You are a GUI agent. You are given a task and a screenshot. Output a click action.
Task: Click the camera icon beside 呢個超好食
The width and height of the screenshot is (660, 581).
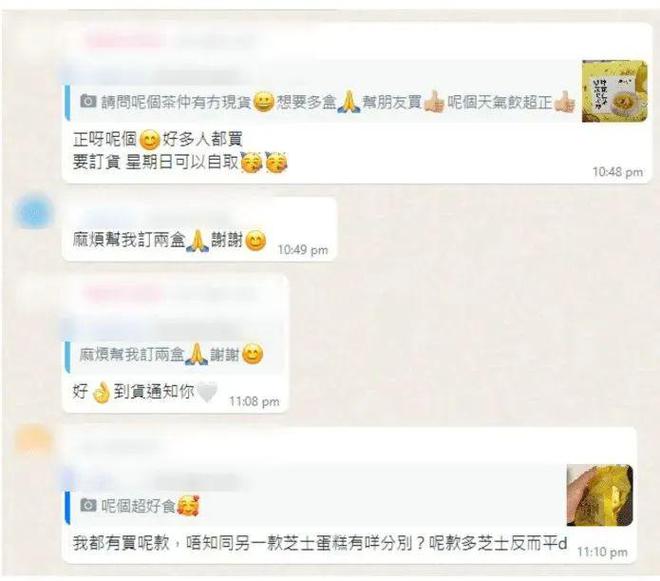pyautogui.click(x=88, y=505)
